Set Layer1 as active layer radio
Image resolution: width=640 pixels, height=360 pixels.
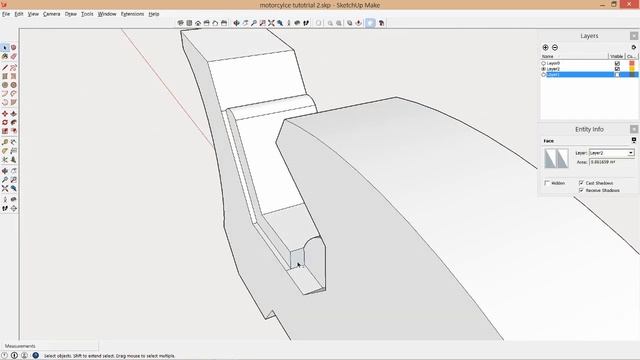click(x=543, y=75)
